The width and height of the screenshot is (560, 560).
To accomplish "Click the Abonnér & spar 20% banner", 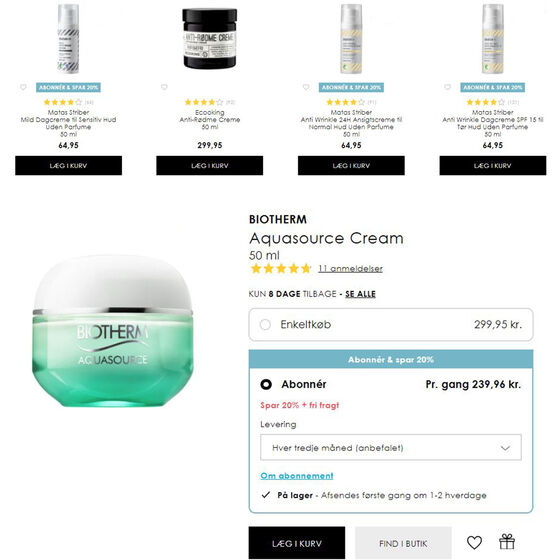I will pos(391,359).
